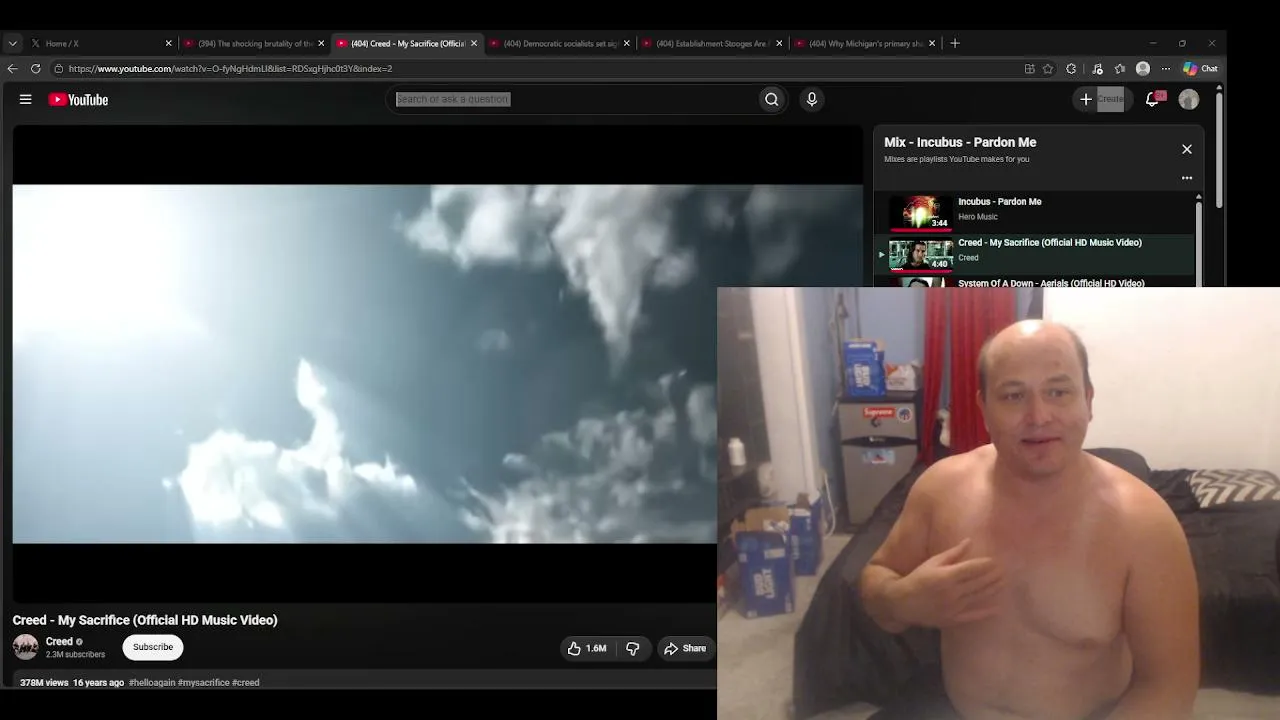Image resolution: width=1280 pixels, height=720 pixels.
Task: Open the #mysacrifice hashtag
Action: [203, 683]
